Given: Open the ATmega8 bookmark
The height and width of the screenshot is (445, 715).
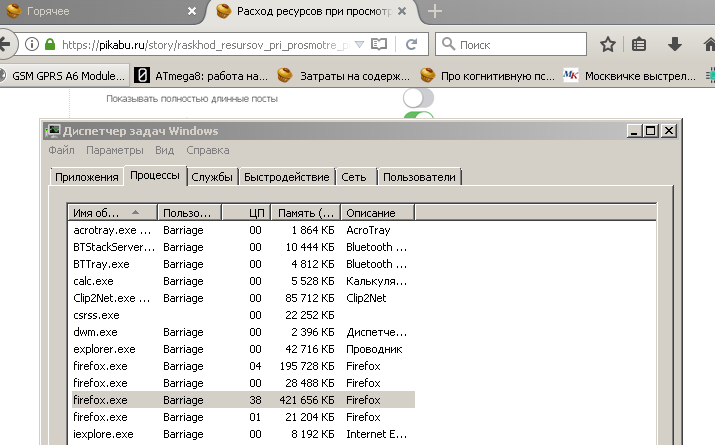Looking at the screenshot, I should 200,76.
